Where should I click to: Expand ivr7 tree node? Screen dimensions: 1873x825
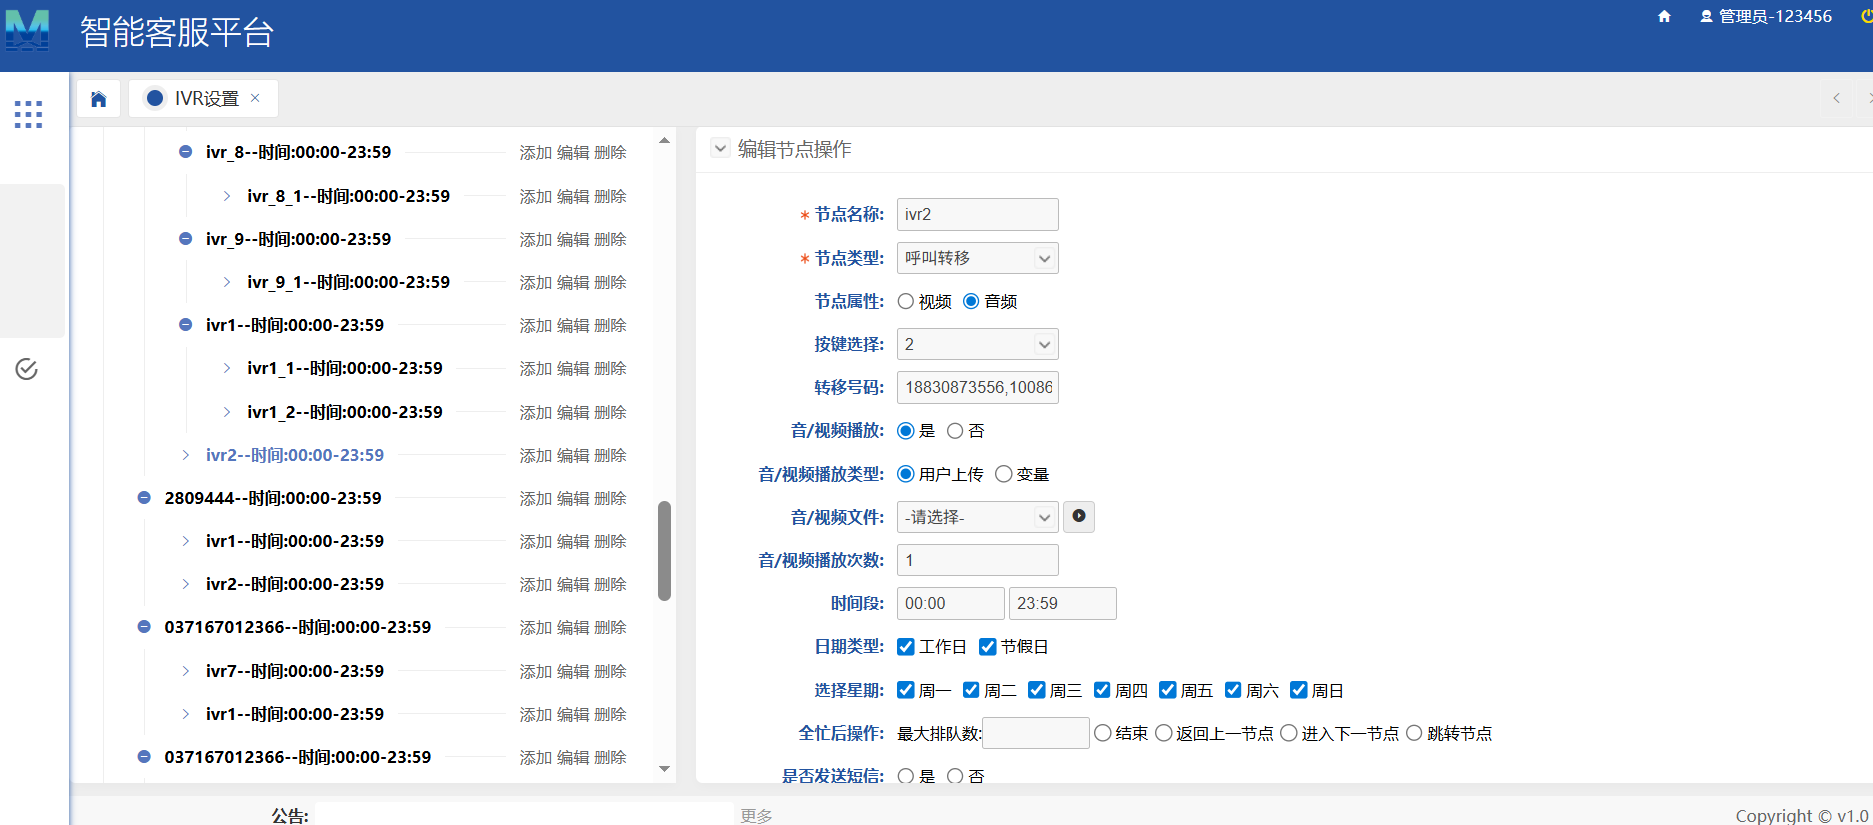pos(185,671)
